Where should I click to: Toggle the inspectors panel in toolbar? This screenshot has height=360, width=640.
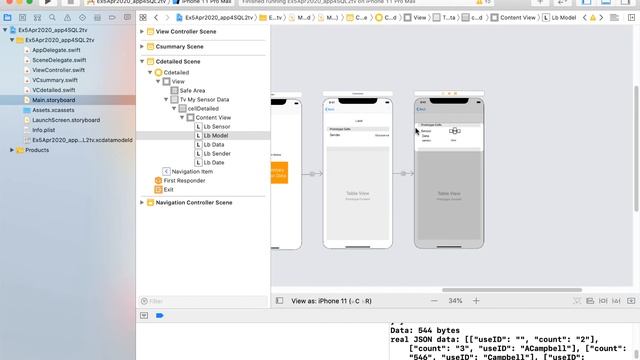coord(625,2)
